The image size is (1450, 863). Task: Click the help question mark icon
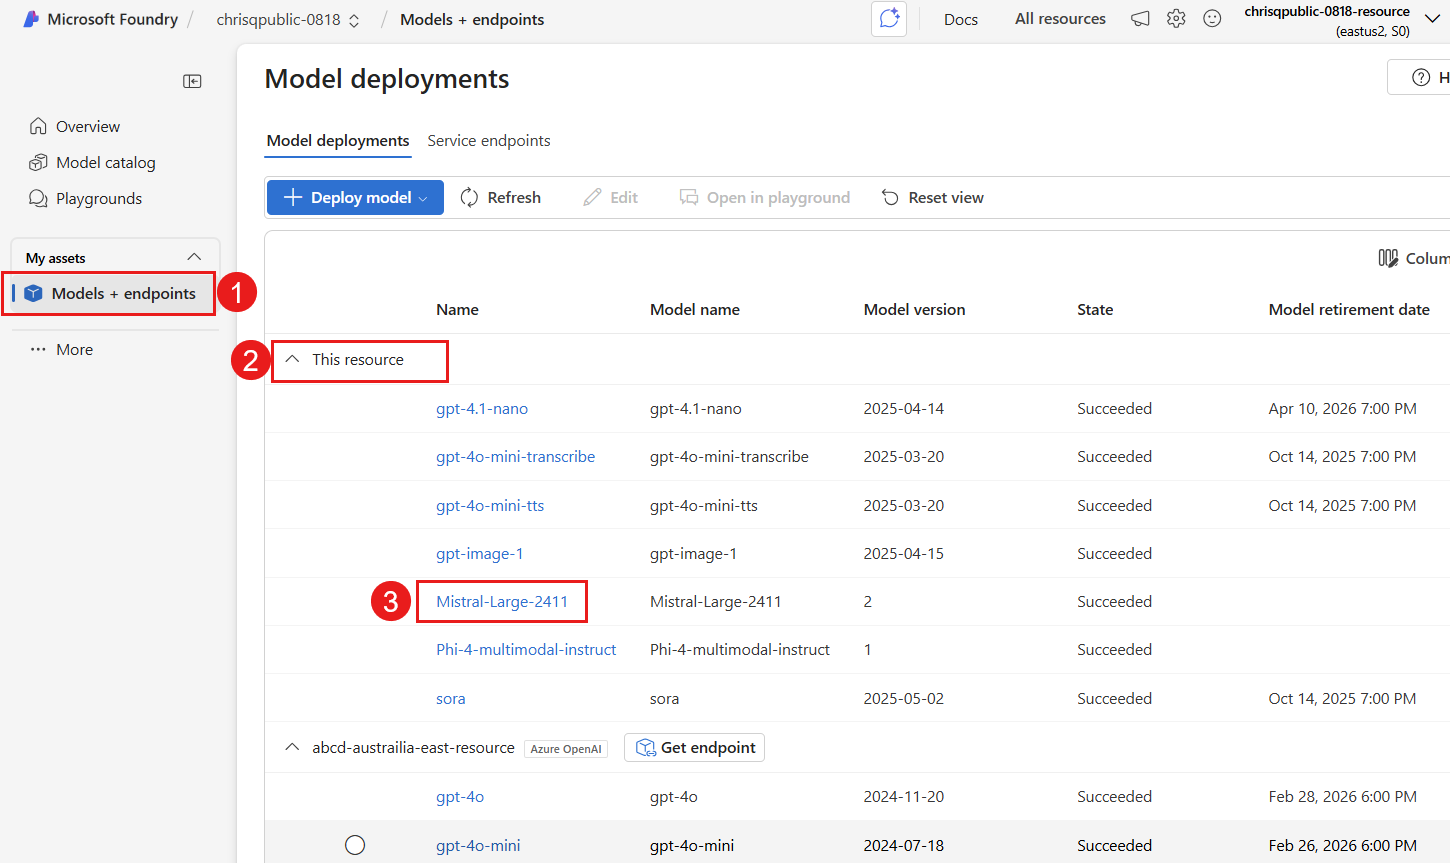1421,77
